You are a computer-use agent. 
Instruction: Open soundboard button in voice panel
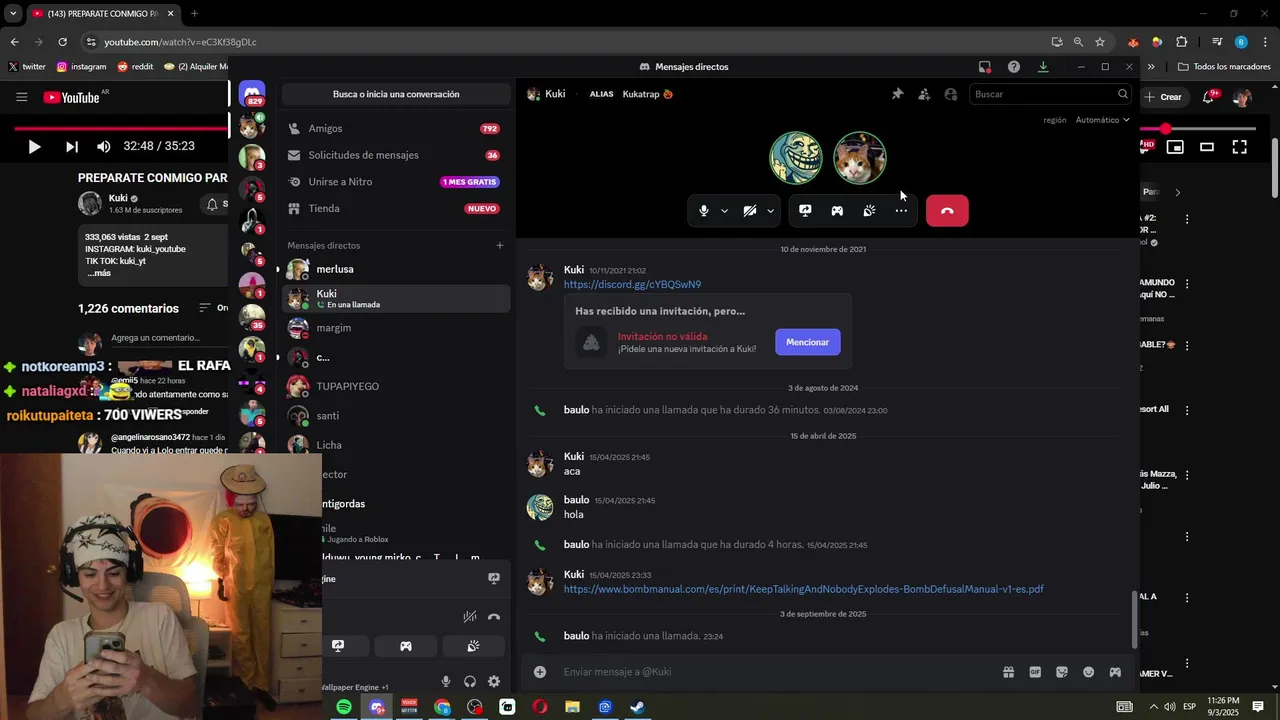(x=473, y=646)
